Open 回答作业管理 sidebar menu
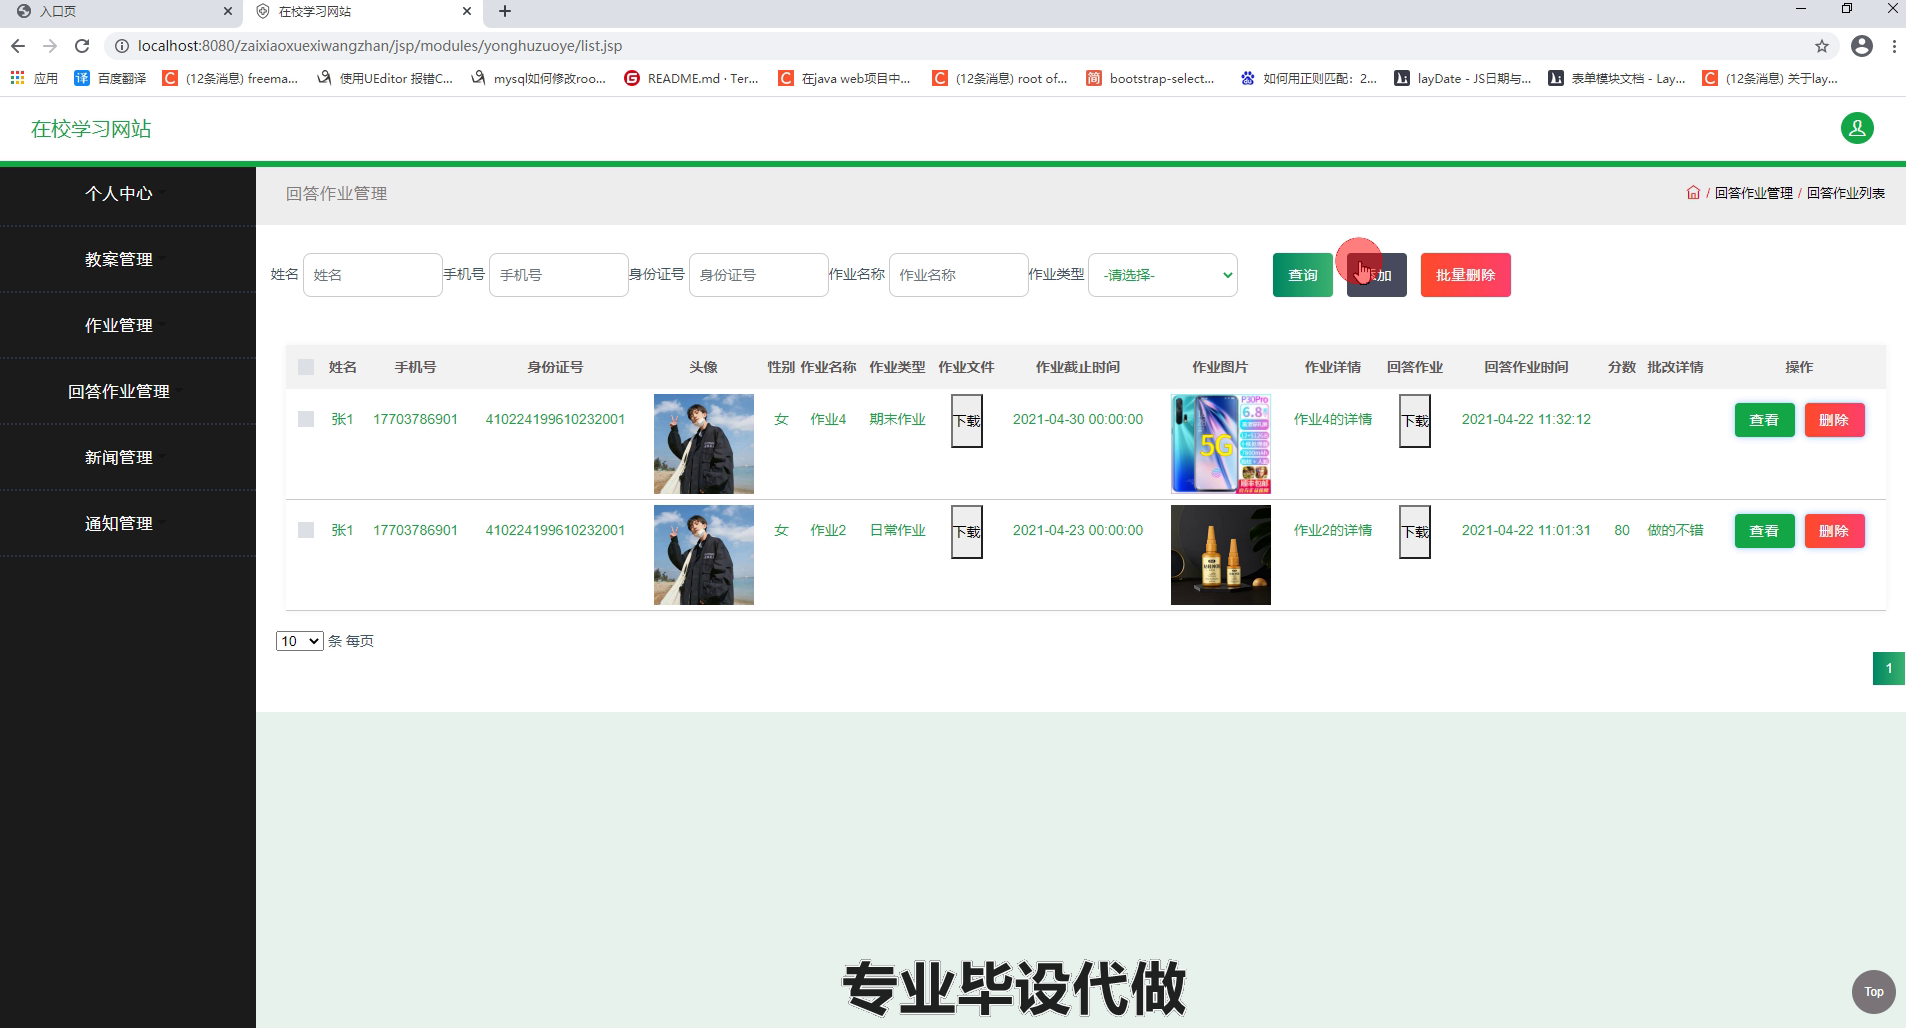The width and height of the screenshot is (1906, 1028). point(119,391)
